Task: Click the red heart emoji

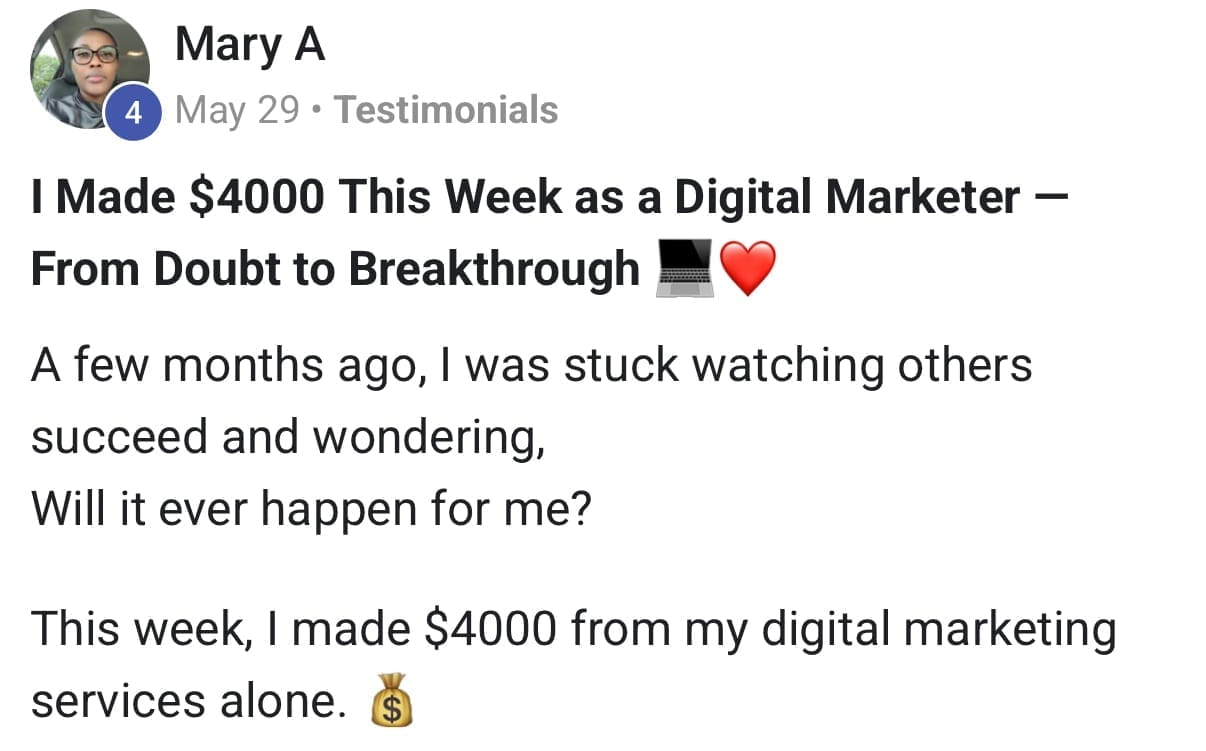Action: (x=747, y=270)
